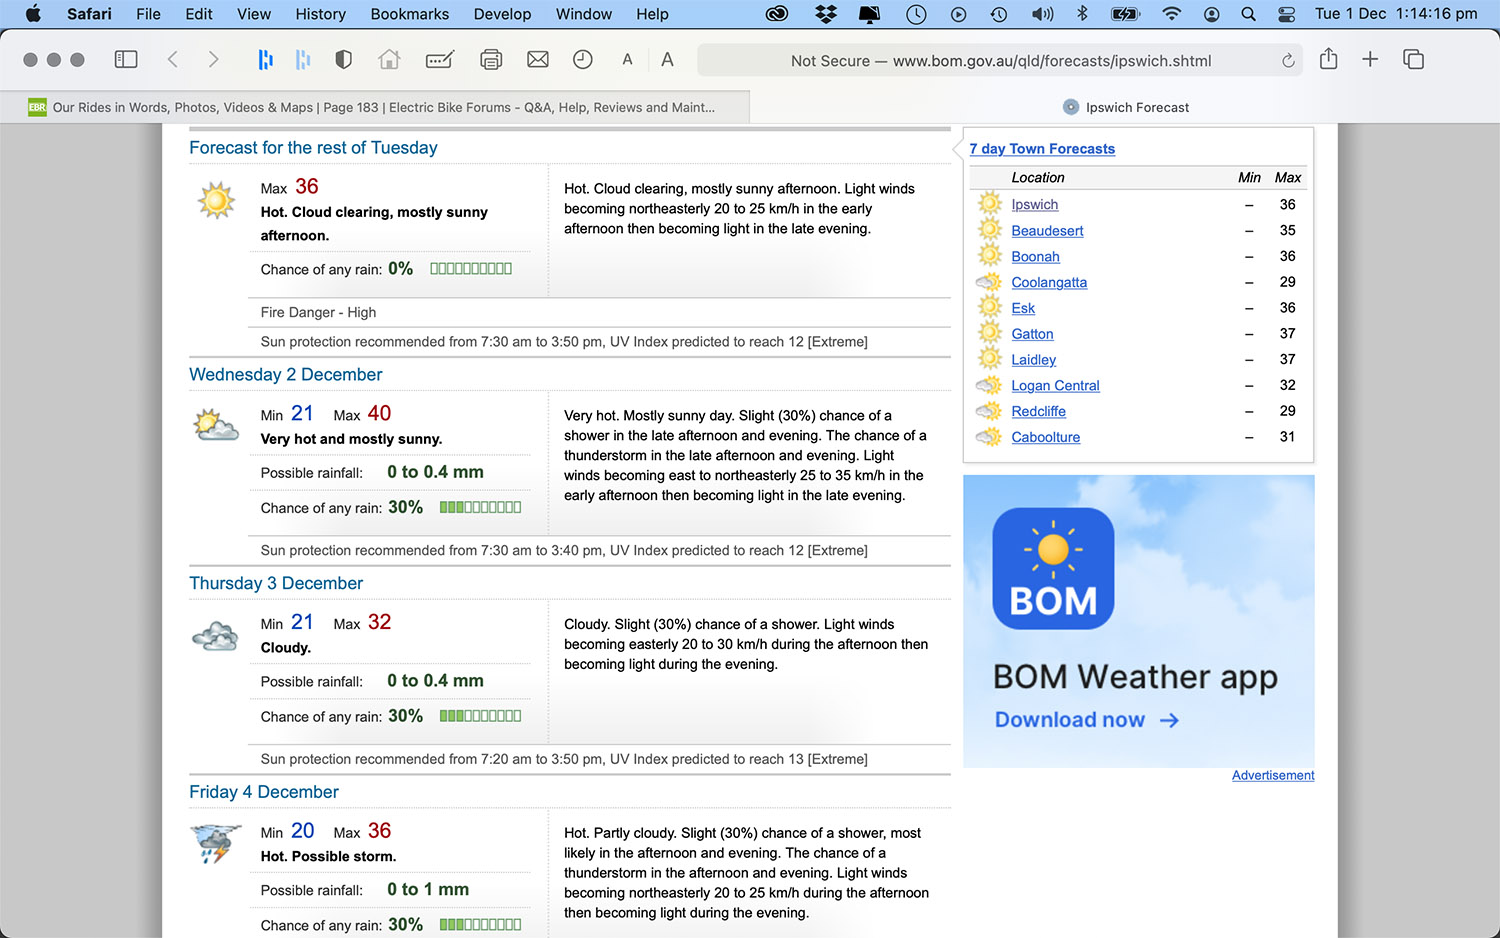The image size is (1500, 938).
Task: Toggle the Safari sidebar
Action: point(126,60)
